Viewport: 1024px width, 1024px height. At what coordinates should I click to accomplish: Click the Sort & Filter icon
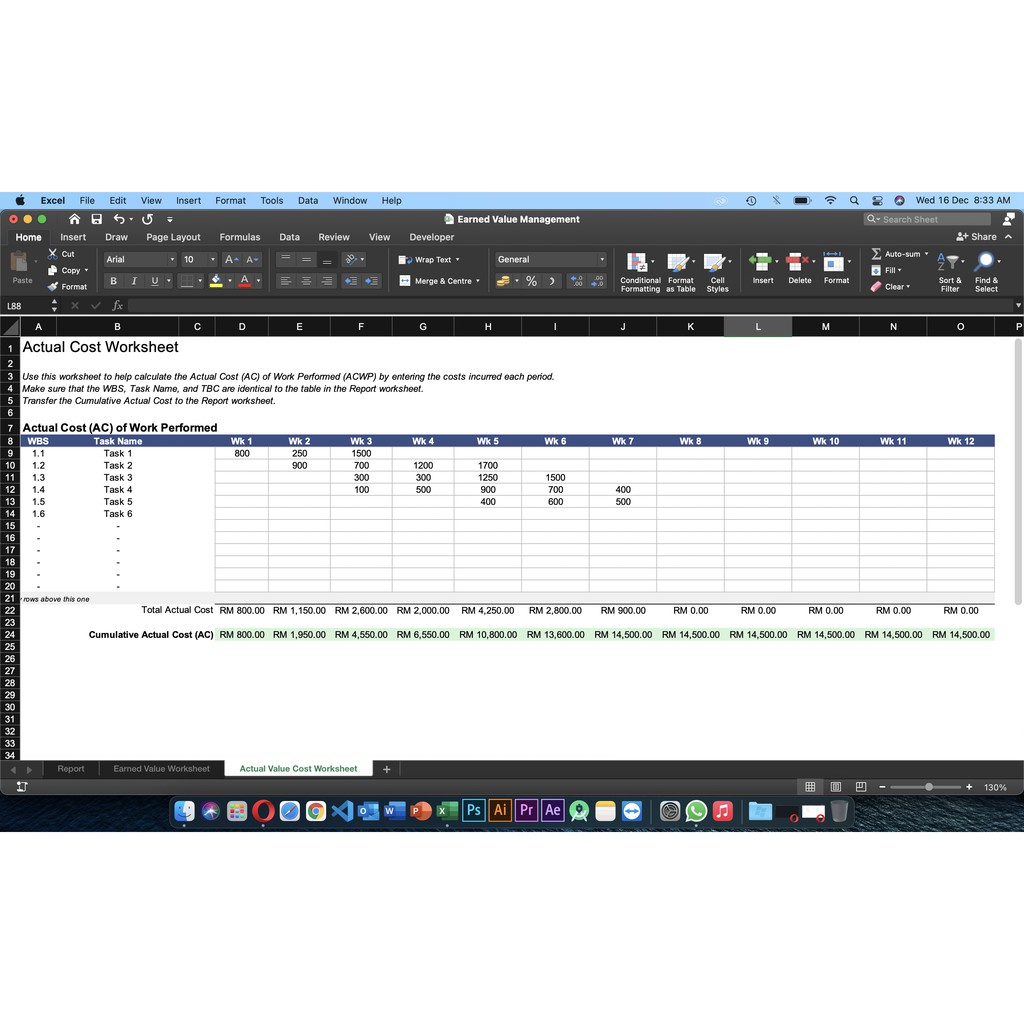(948, 261)
